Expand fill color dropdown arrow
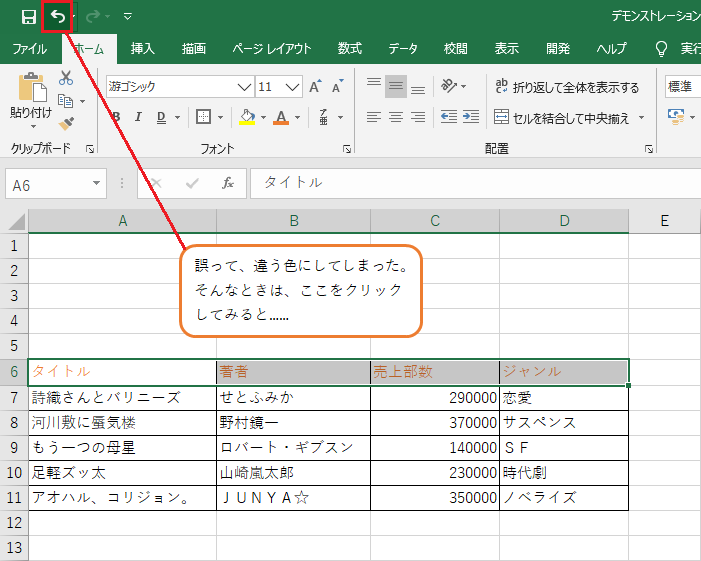This screenshot has width=701, height=561. (263, 118)
